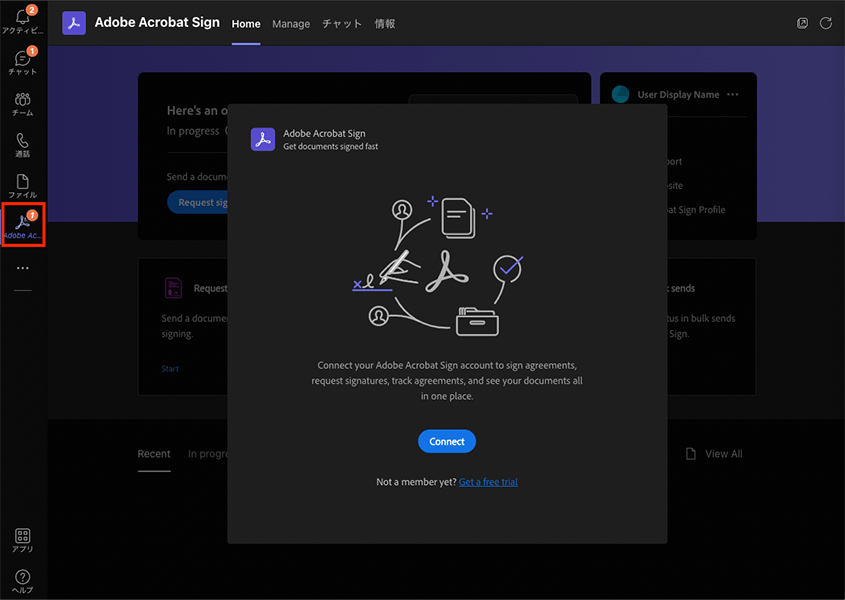Select Adobe Acrobat Sign app in sidebar
This screenshot has width=845, height=600.
[23, 225]
